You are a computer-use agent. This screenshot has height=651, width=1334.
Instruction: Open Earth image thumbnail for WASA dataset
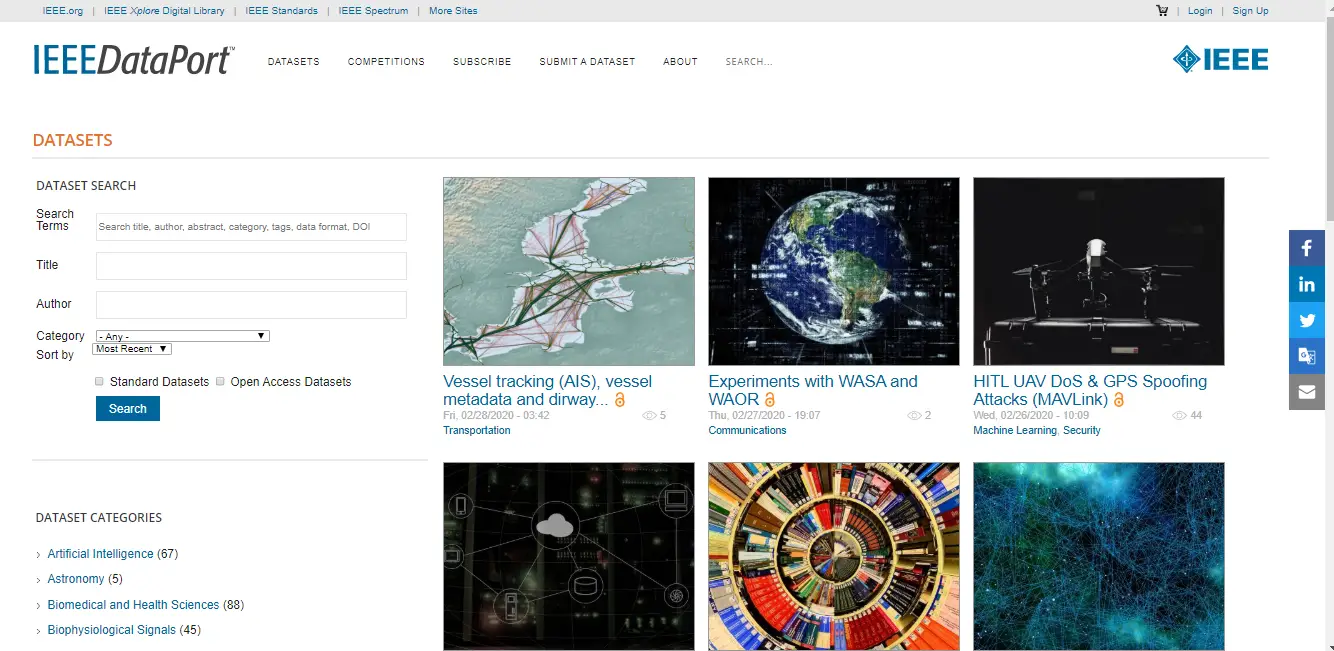(834, 271)
